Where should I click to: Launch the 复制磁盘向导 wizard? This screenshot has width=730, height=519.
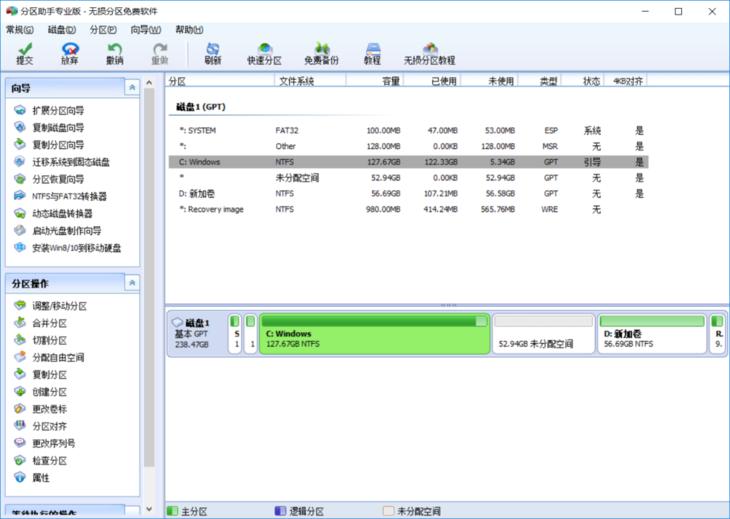(x=49, y=128)
